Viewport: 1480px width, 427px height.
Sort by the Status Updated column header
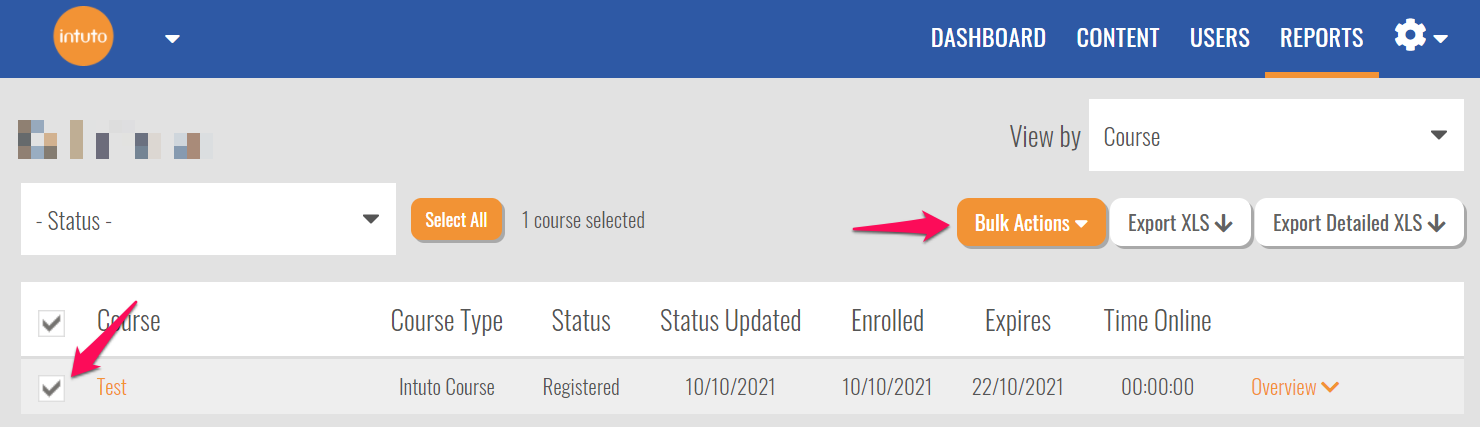pyautogui.click(x=730, y=321)
